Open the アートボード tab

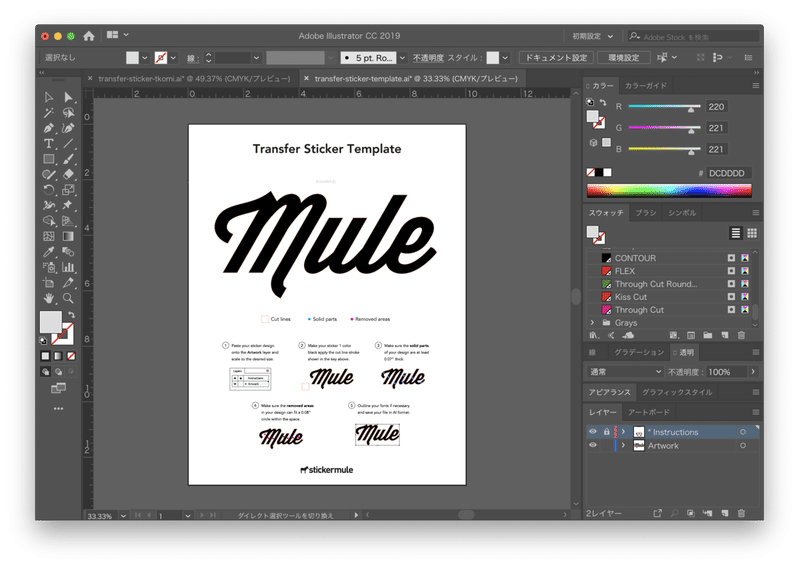648,412
